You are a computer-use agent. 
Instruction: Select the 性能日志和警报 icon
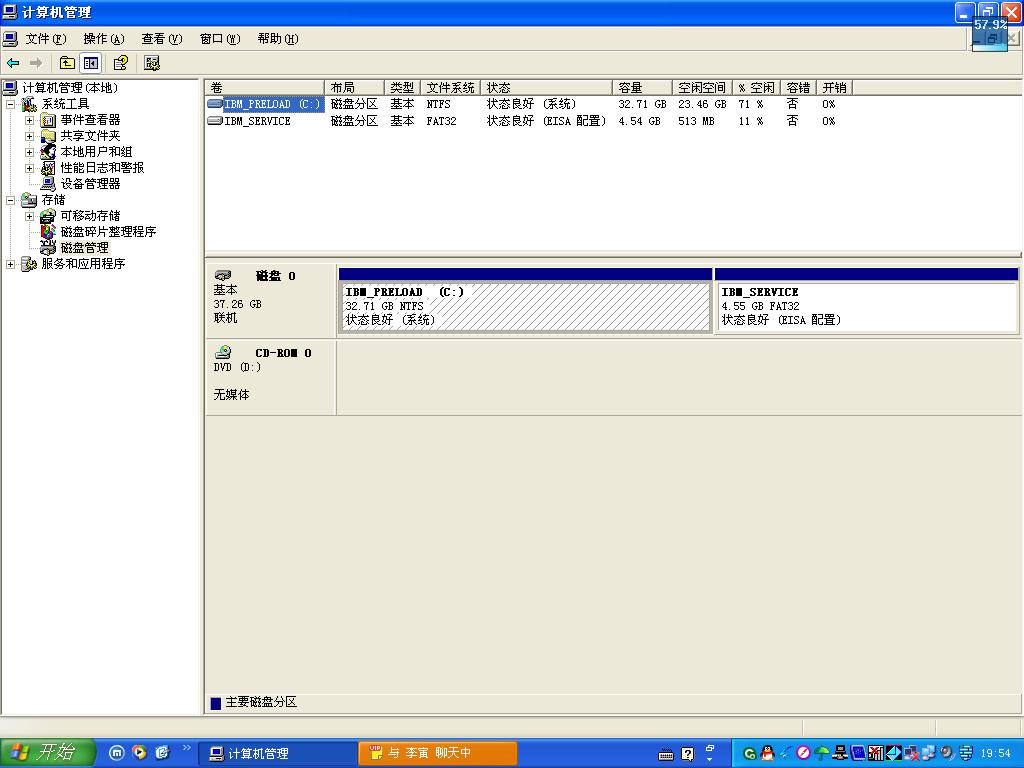pyautogui.click(x=48, y=168)
